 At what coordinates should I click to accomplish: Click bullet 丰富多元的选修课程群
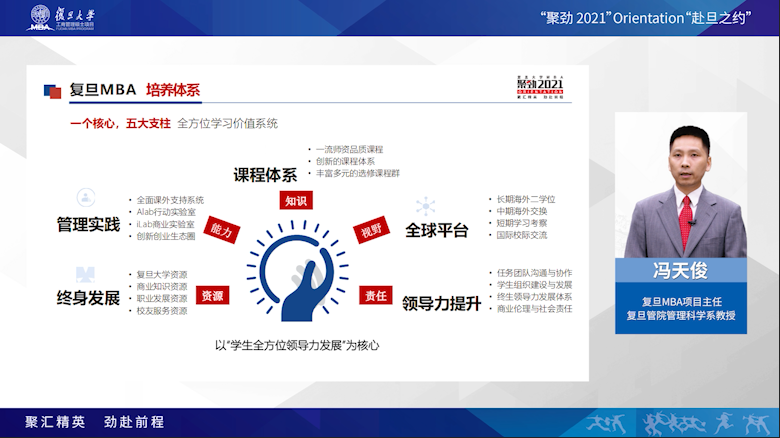pyautogui.click(x=358, y=173)
